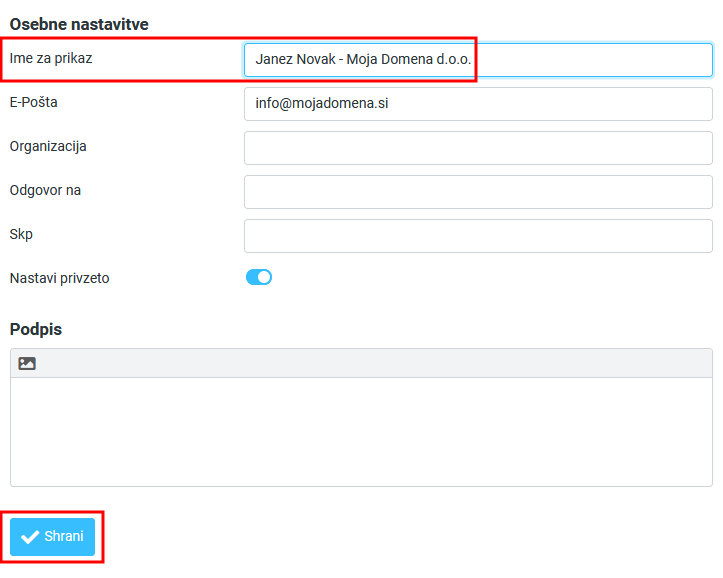Click the Janez Novak display name text
This screenshot has height=578, width=723.
pyautogui.click(x=362, y=60)
